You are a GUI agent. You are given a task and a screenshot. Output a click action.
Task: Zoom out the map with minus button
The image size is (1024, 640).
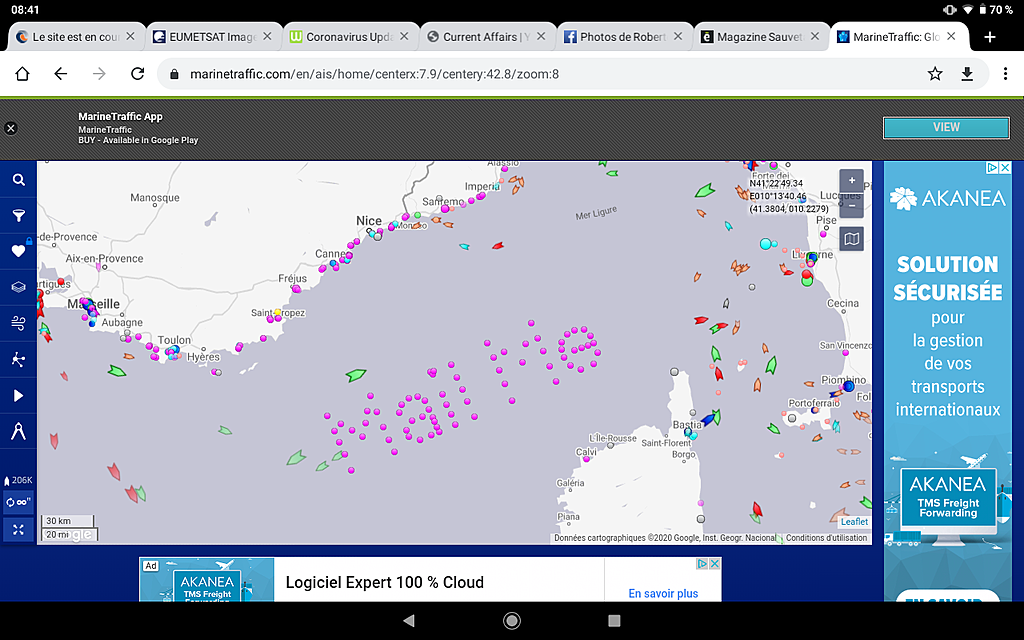tap(851, 205)
